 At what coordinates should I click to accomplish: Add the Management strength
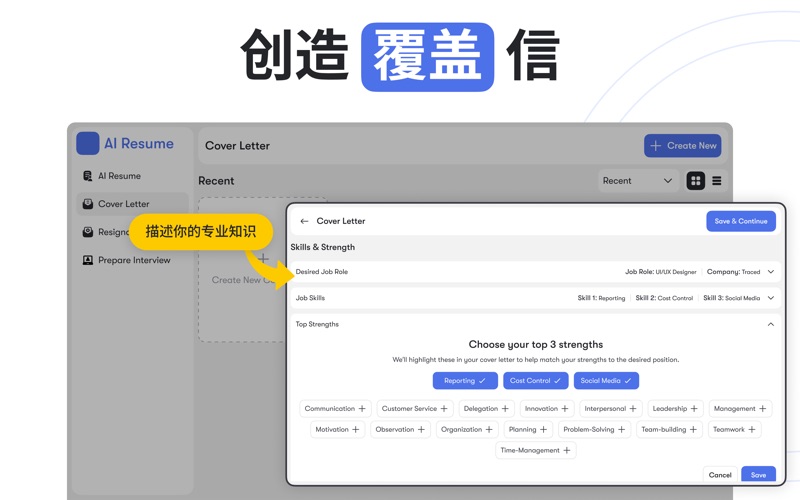(x=740, y=409)
